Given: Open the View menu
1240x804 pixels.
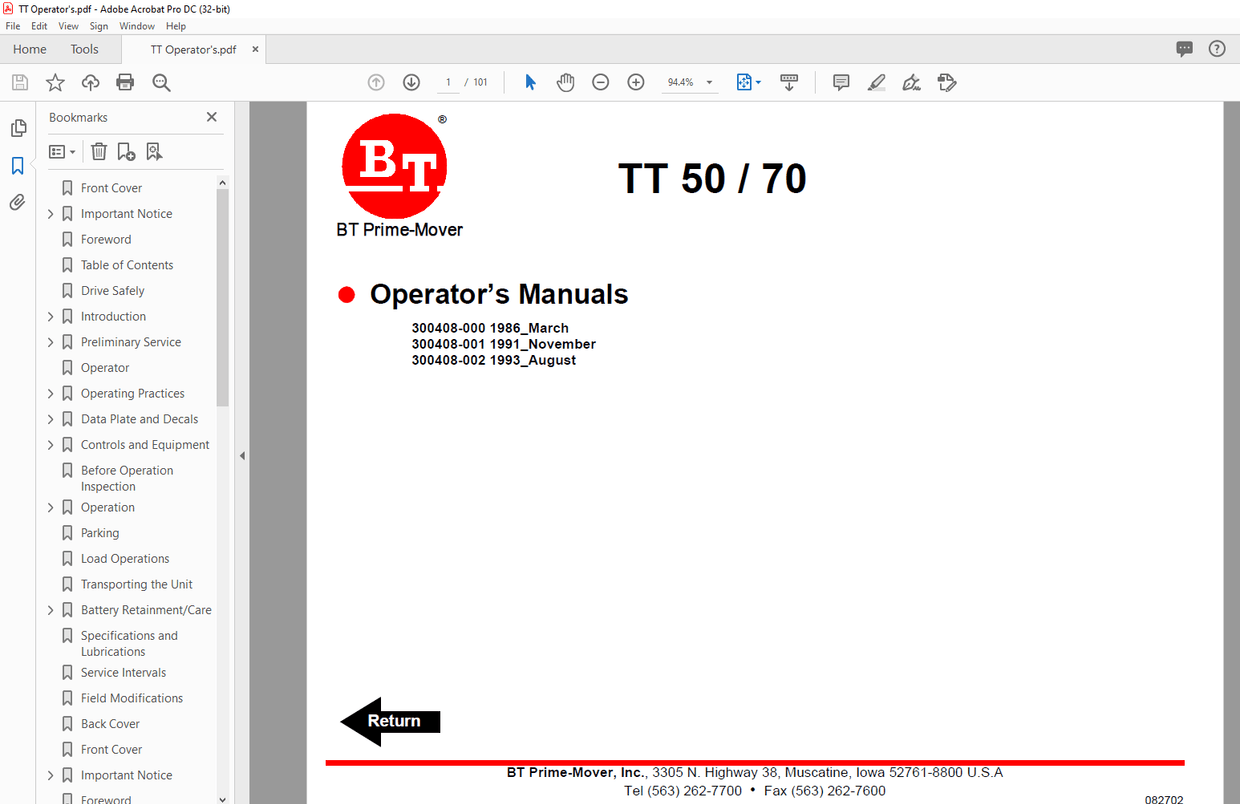Looking at the screenshot, I should [x=68, y=26].
